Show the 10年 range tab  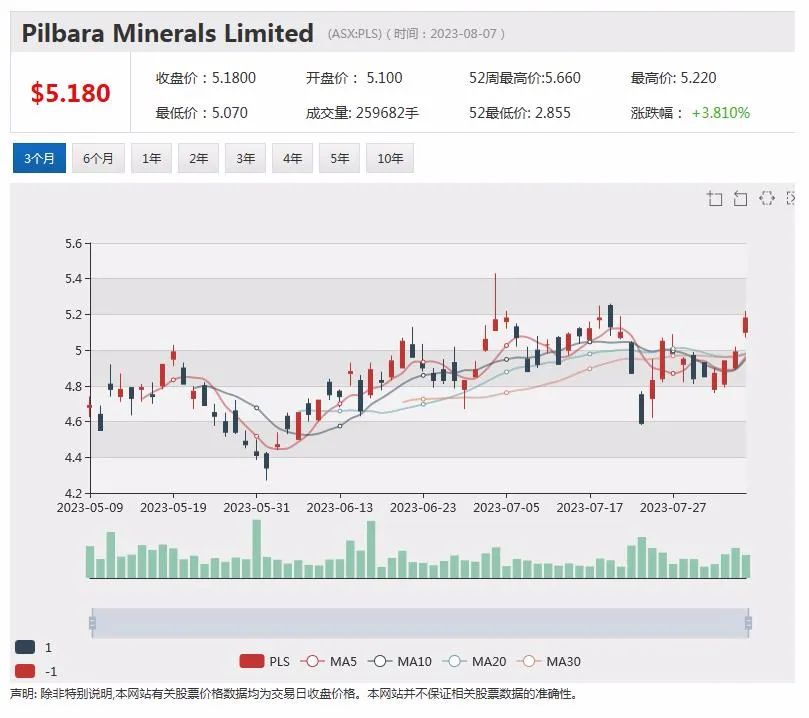[390, 158]
